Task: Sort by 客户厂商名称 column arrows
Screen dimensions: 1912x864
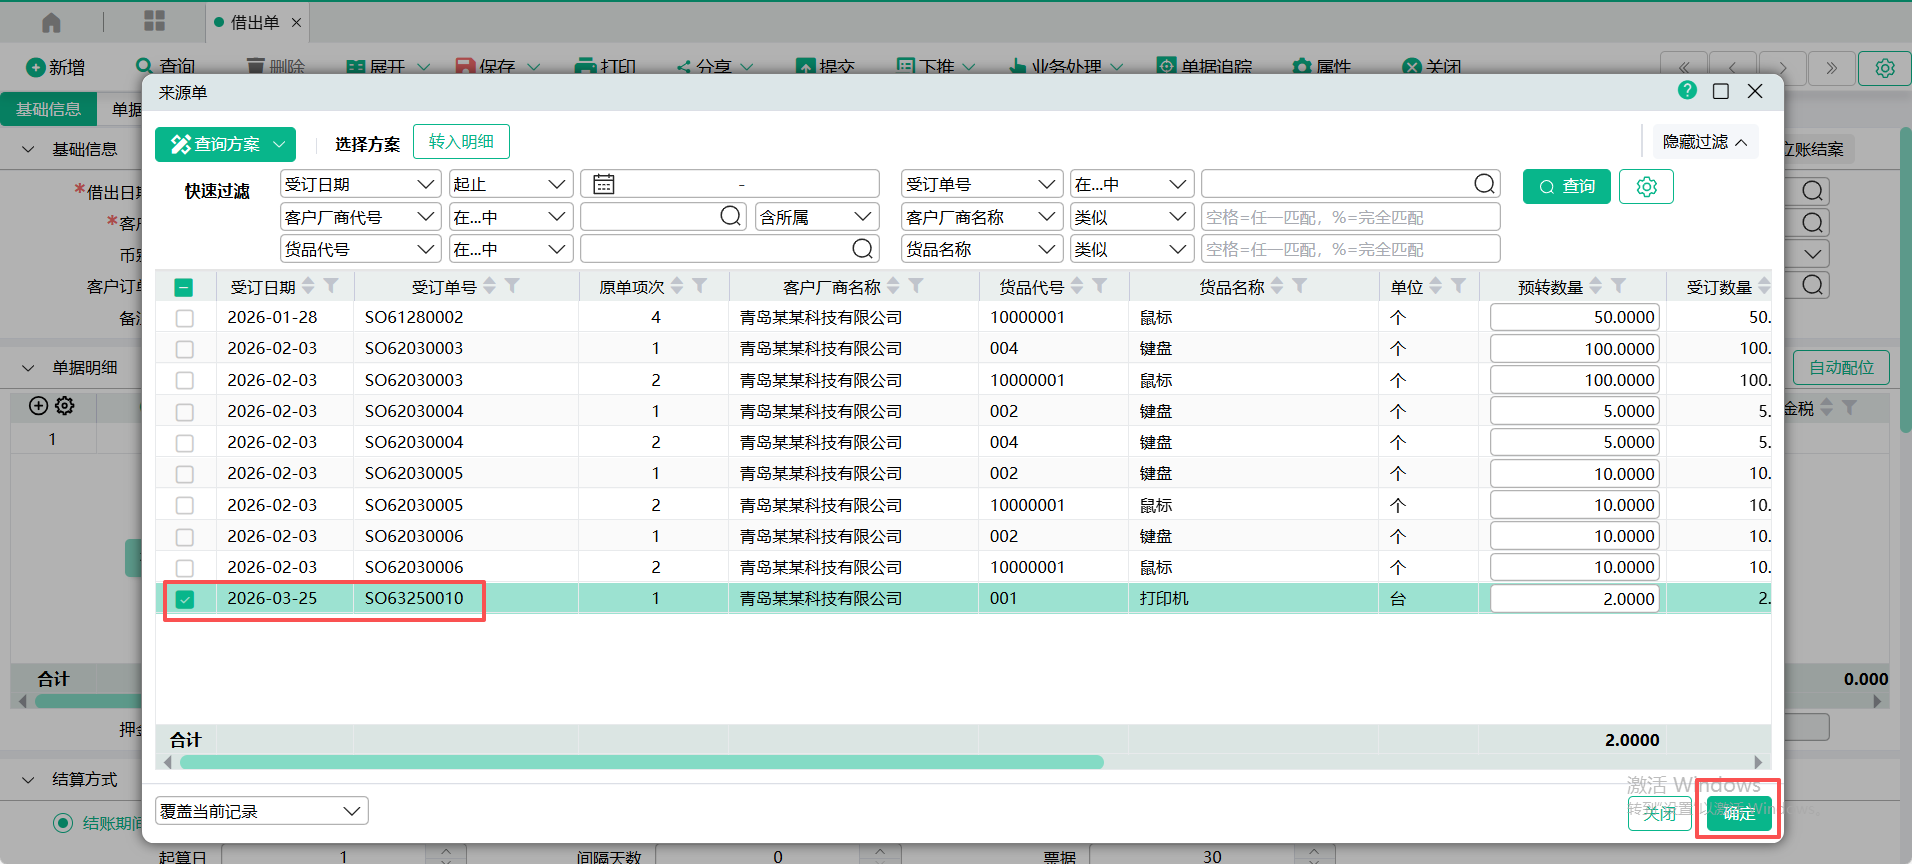Action: pyautogui.click(x=893, y=286)
